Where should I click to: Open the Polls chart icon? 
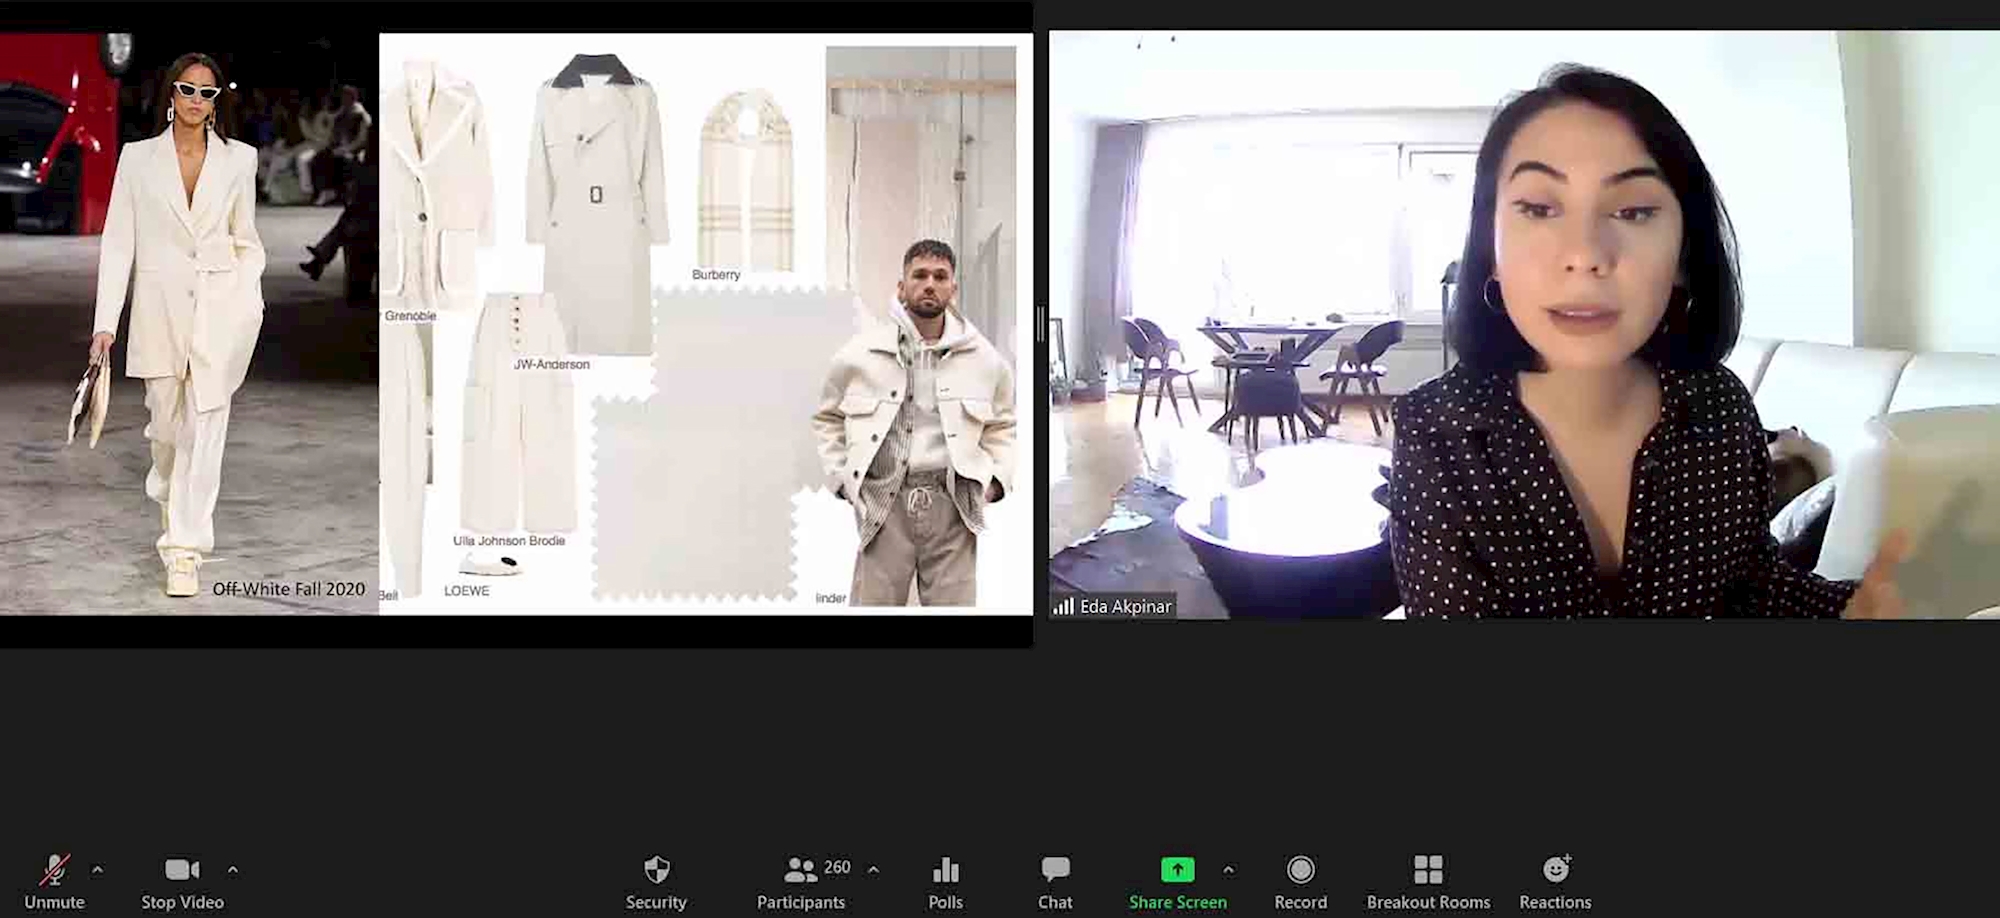(x=945, y=870)
